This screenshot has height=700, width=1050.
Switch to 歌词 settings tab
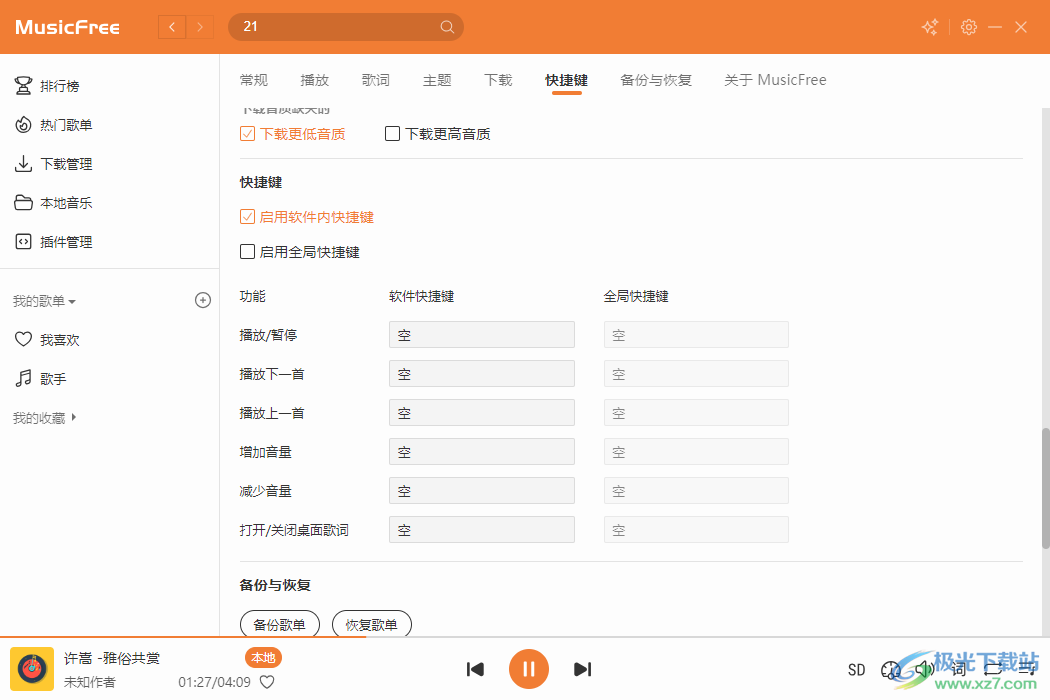376,80
